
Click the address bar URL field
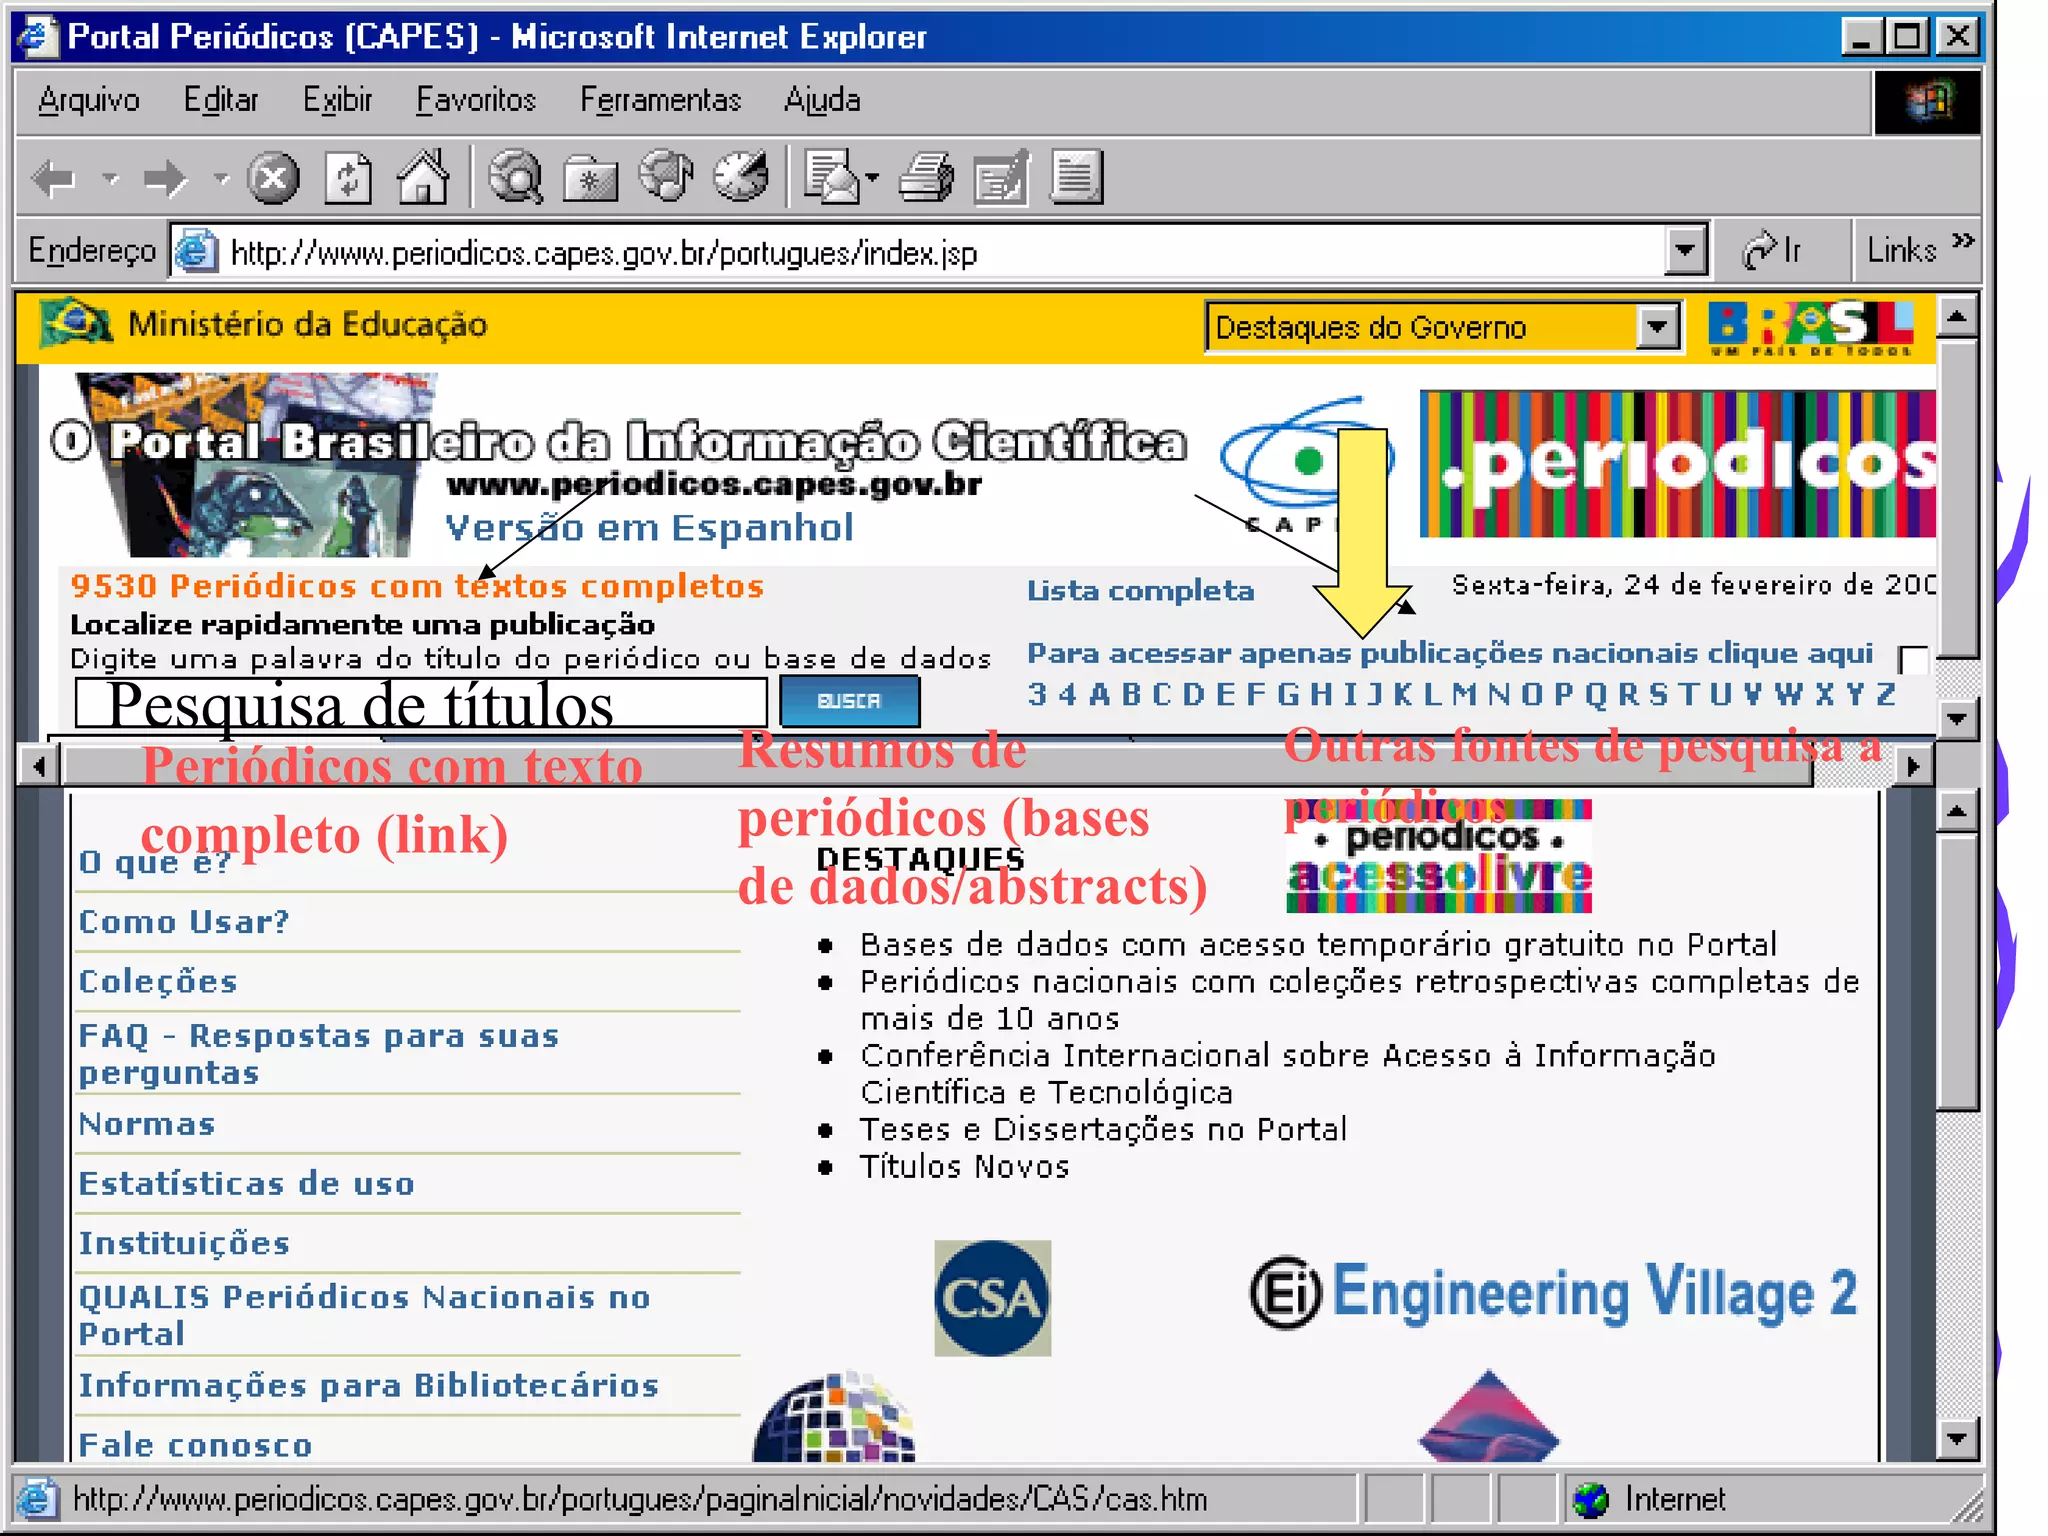[x=940, y=252]
